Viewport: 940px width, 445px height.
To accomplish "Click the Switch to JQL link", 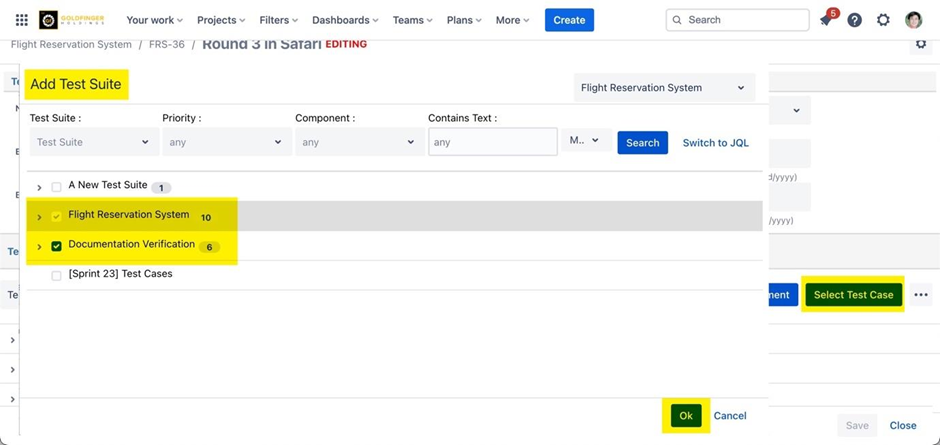I will coord(715,143).
